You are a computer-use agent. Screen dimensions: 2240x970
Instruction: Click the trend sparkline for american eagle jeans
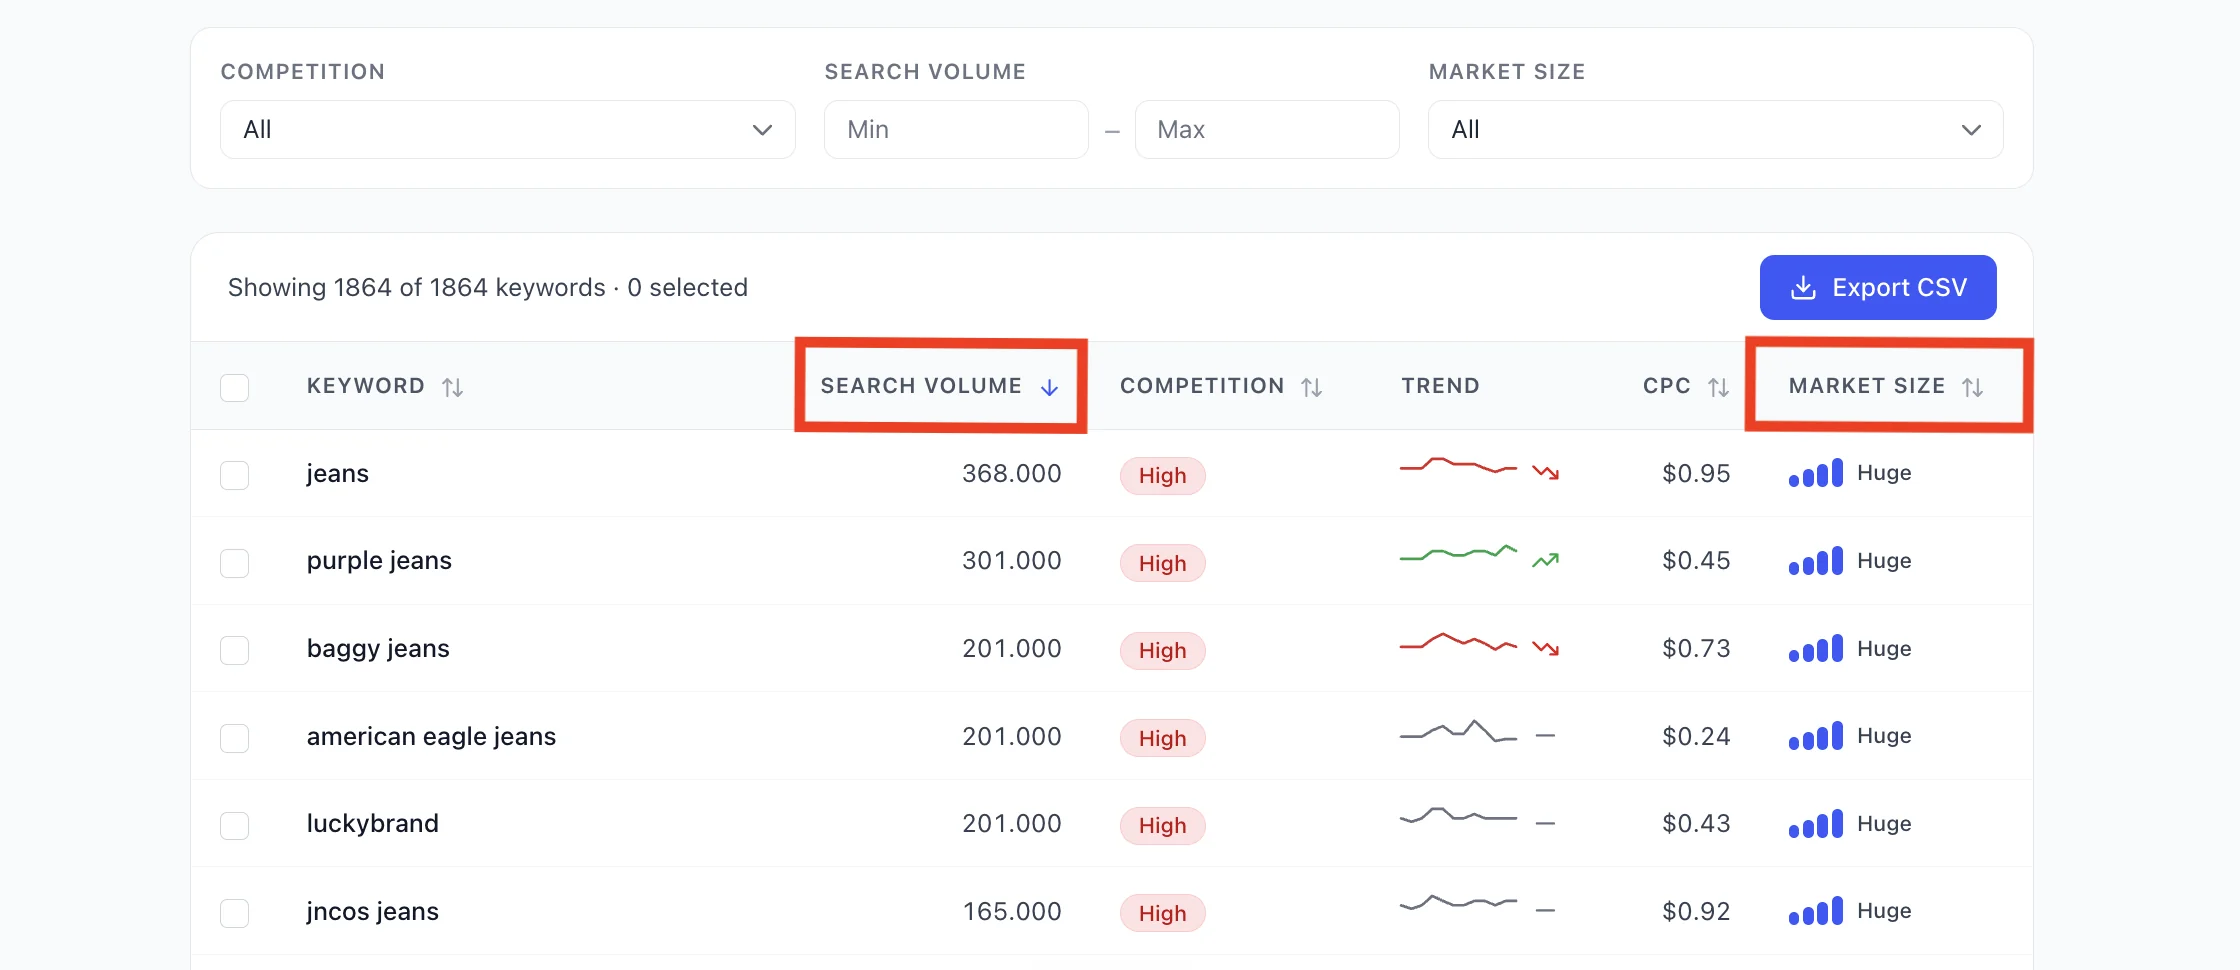point(1458,731)
